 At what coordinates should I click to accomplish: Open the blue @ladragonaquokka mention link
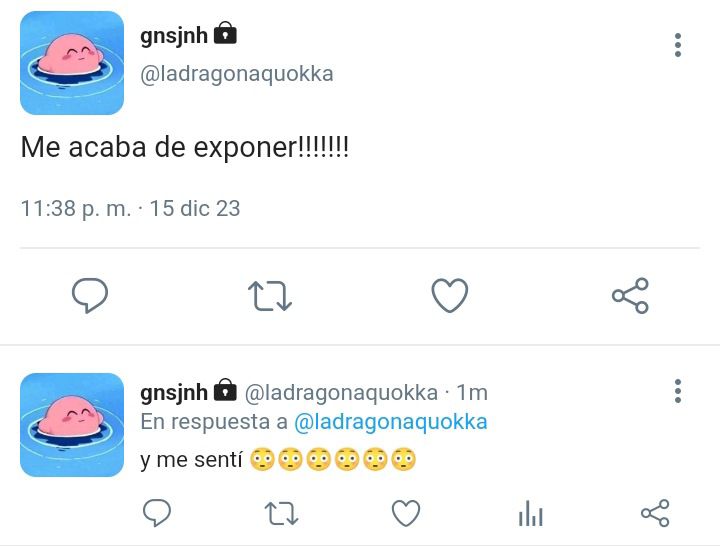click(390, 422)
